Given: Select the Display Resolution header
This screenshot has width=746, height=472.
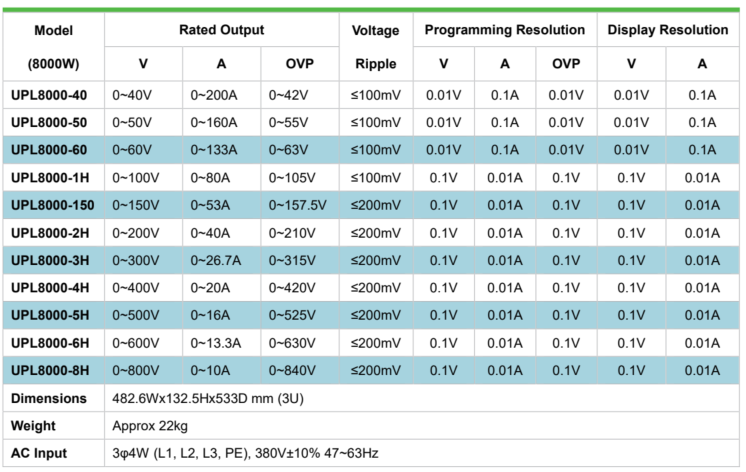Looking at the screenshot, I should coord(668,30).
